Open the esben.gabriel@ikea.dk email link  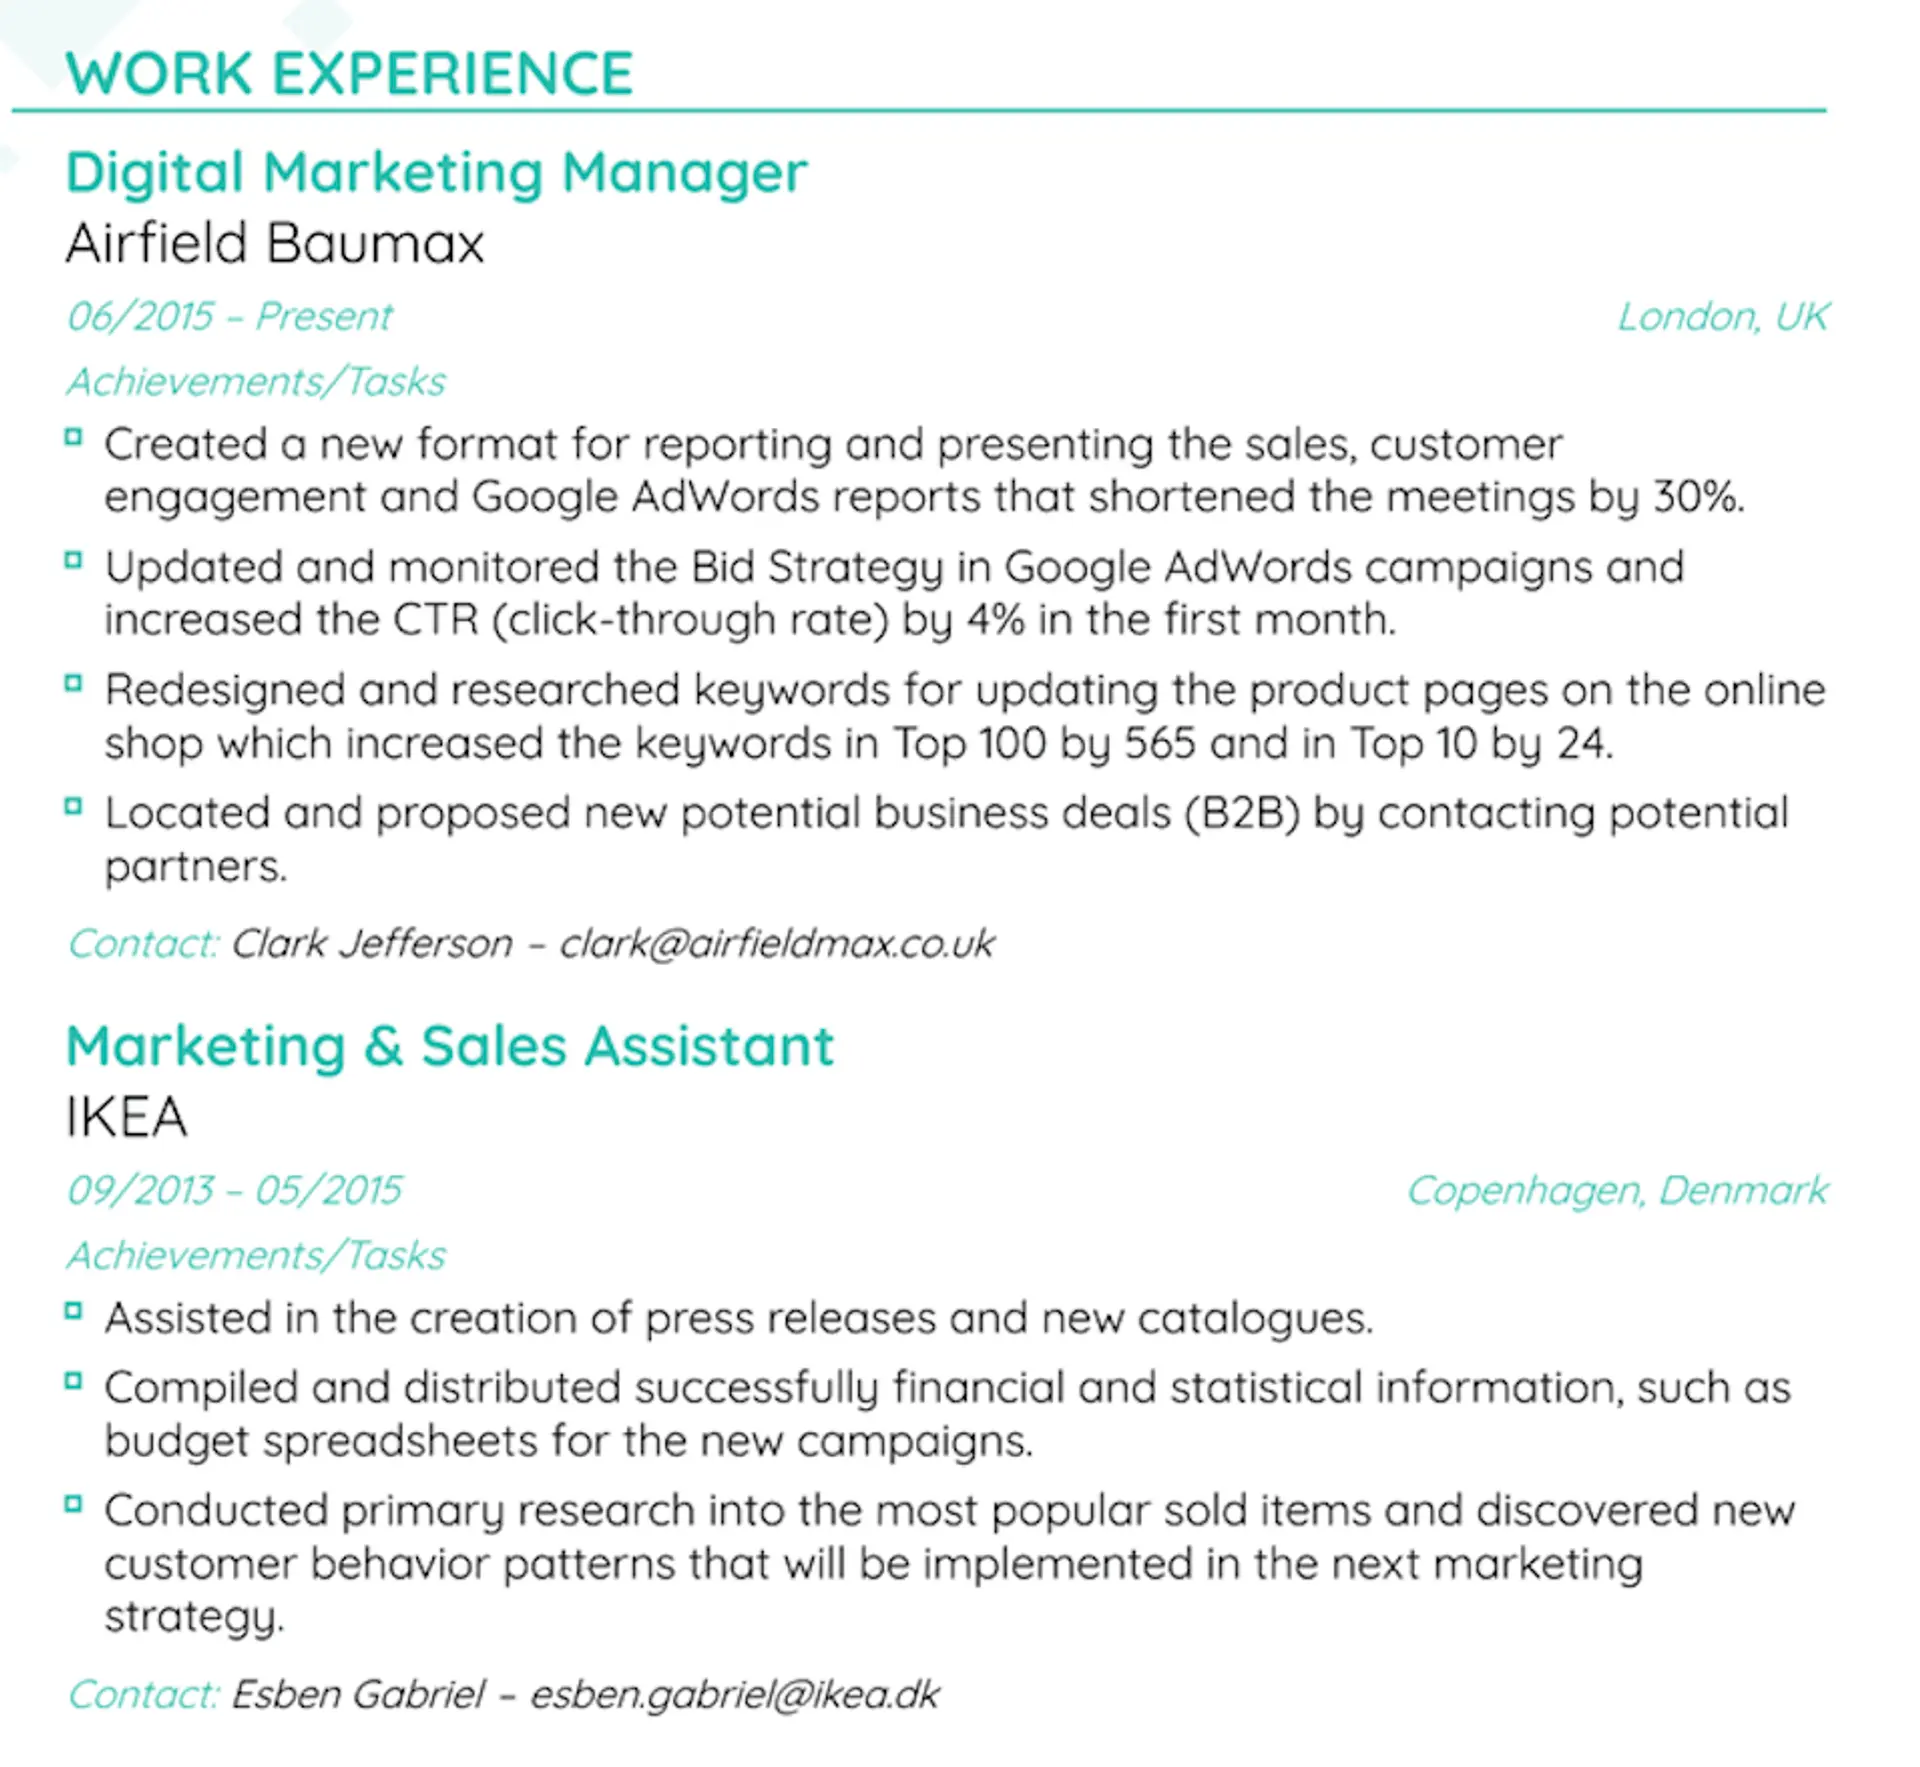(734, 1694)
